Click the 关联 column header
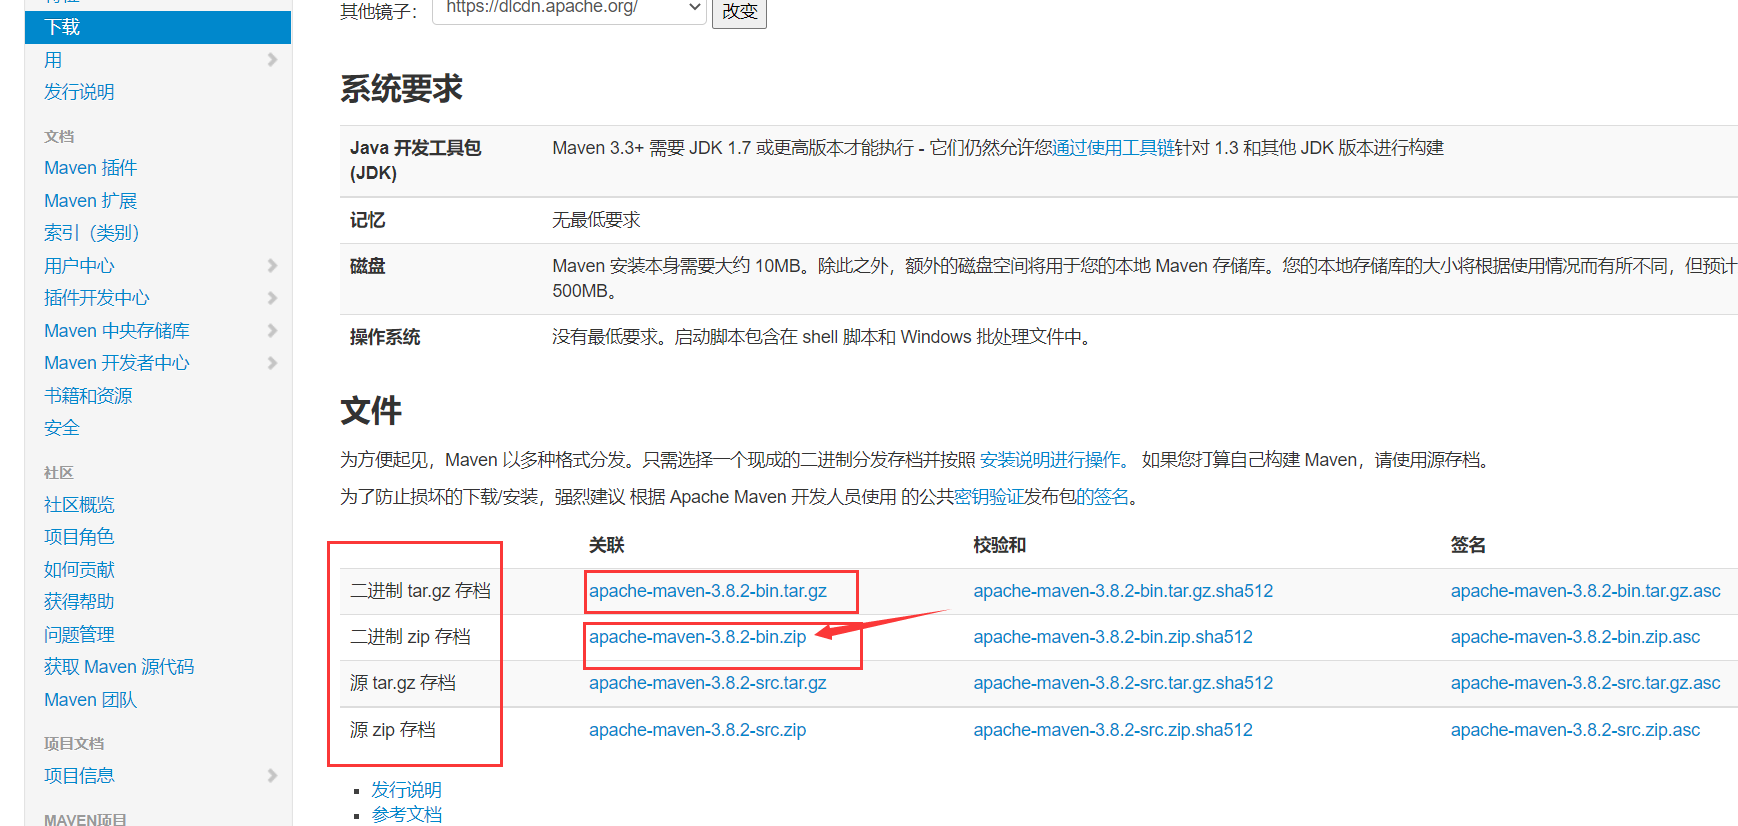 (606, 545)
